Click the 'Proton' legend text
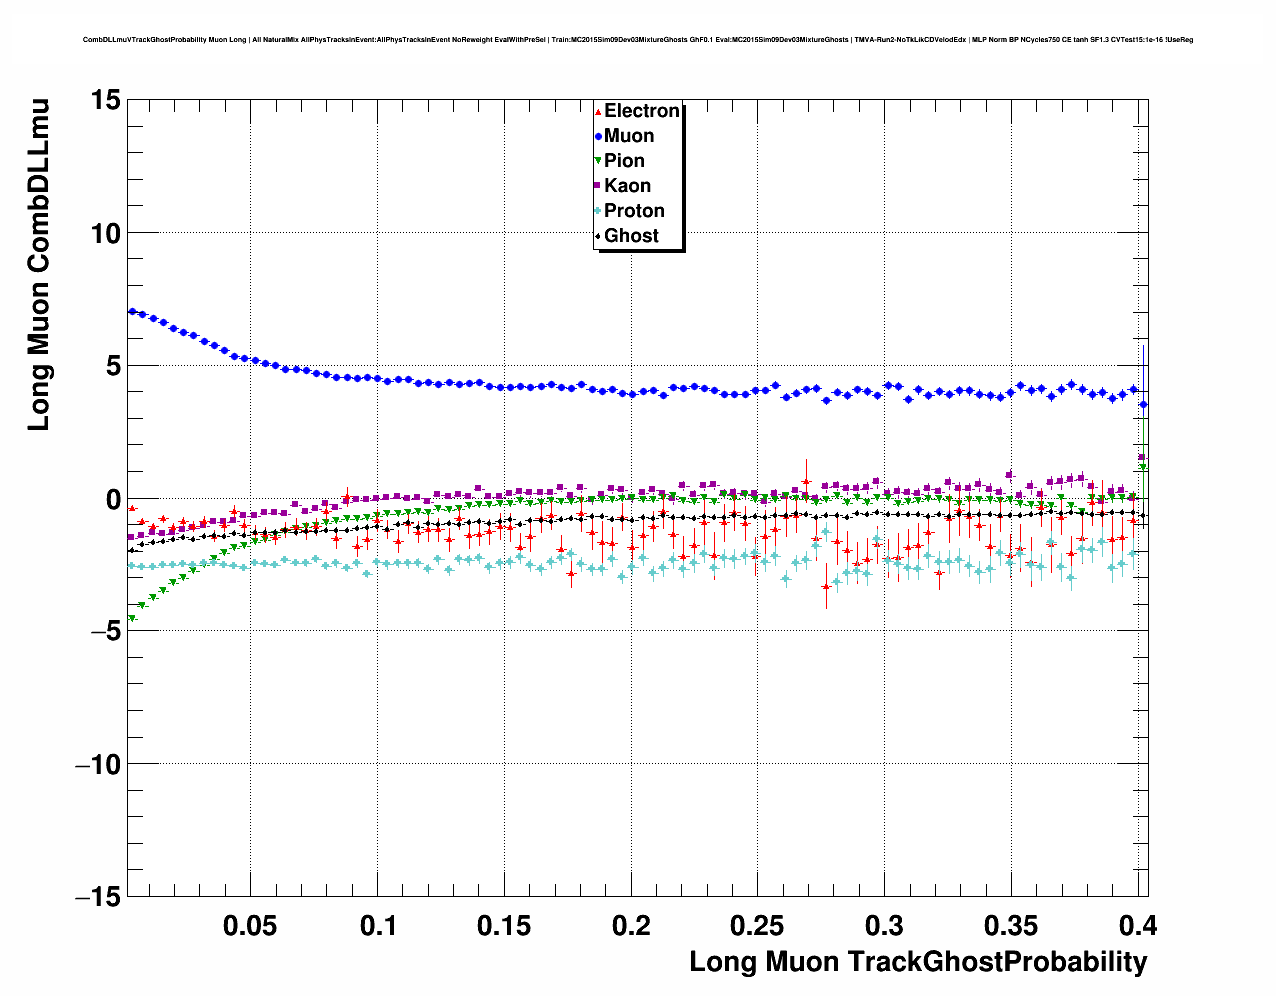The height and width of the screenshot is (996, 1276). pyautogui.click(x=634, y=211)
